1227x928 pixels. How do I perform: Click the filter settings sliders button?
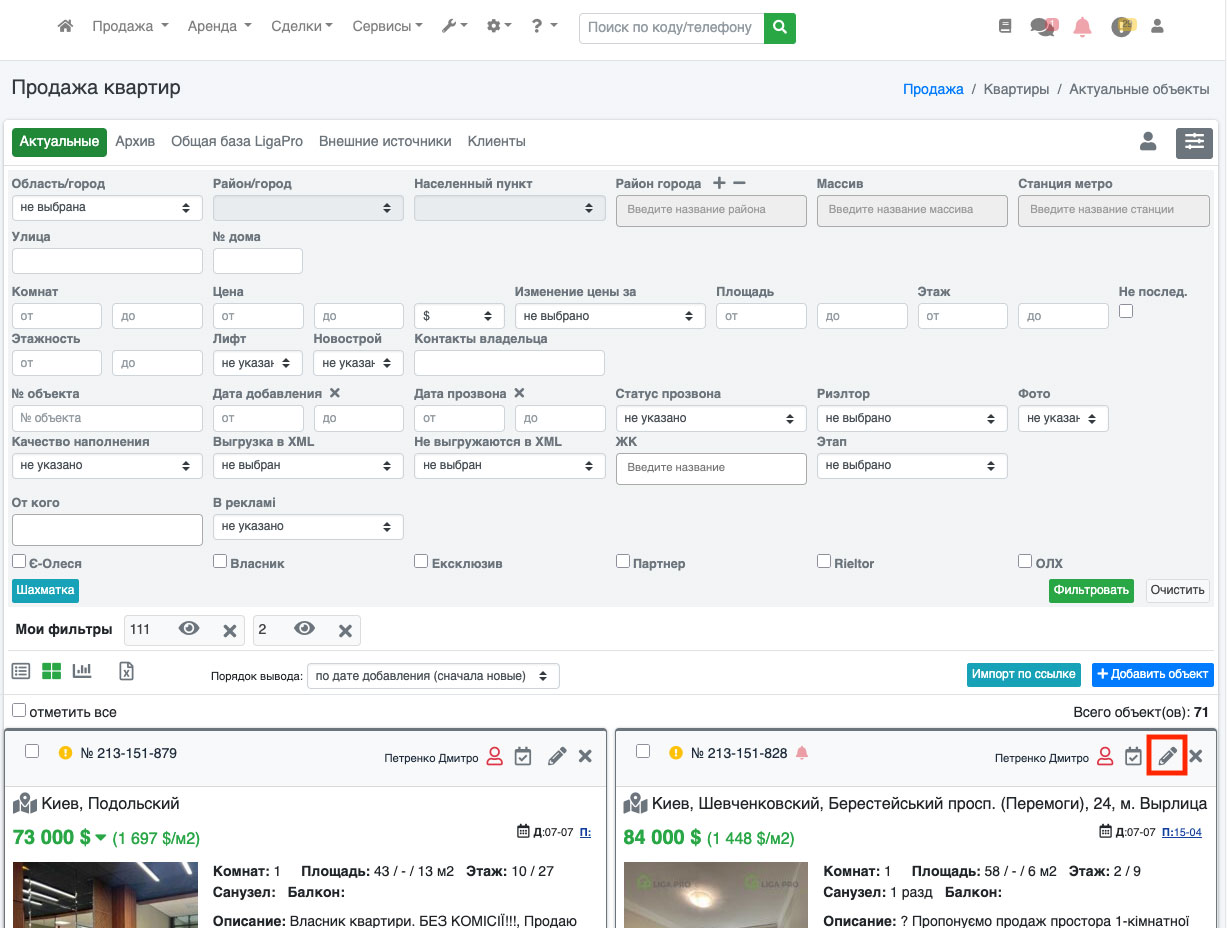pyautogui.click(x=1194, y=142)
